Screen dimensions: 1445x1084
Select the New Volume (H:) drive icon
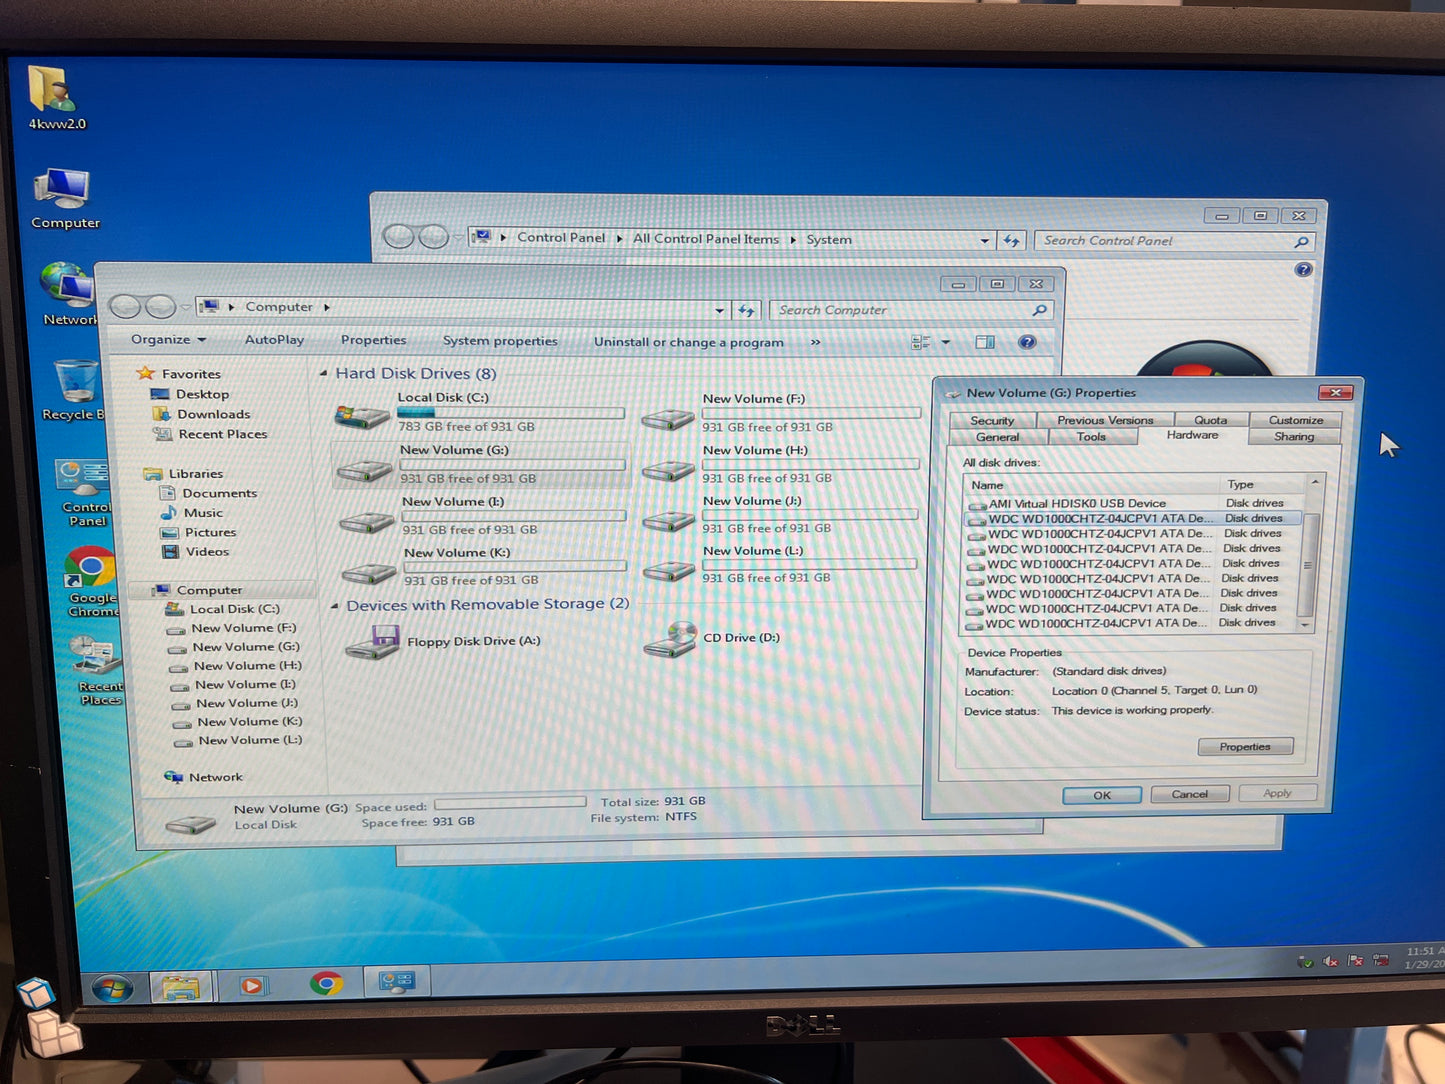pyautogui.click(x=667, y=469)
